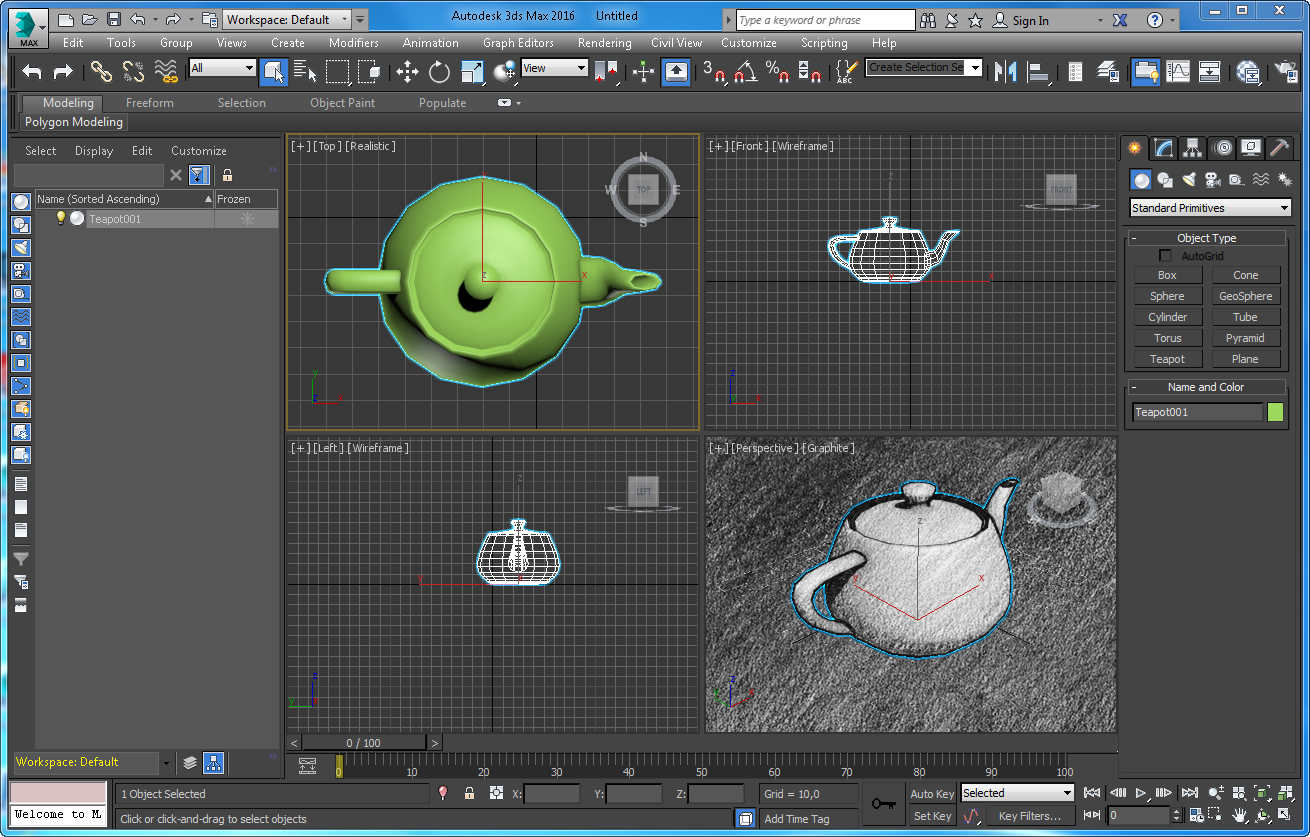1310x837 pixels.
Task: Open the Utilities hammer panel tab
Action: click(1279, 148)
